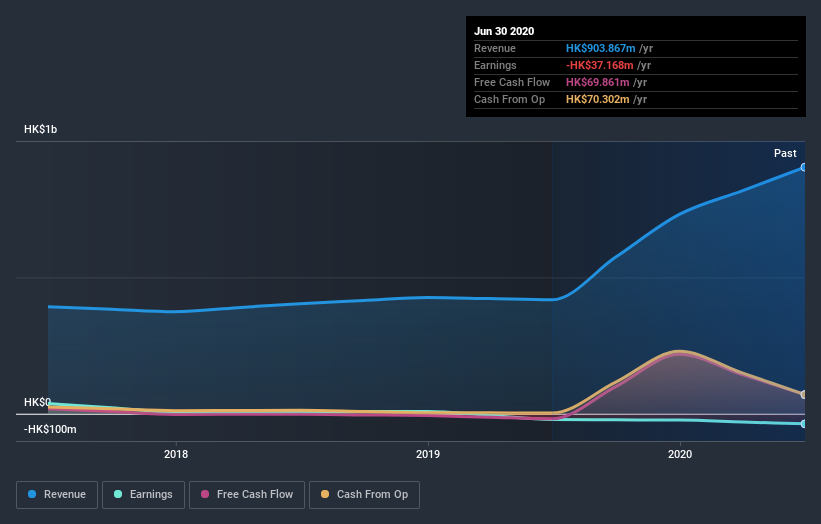Toggle the Free Cash Flow legend button
Image resolution: width=821 pixels, height=524 pixels.
[x=247, y=495]
